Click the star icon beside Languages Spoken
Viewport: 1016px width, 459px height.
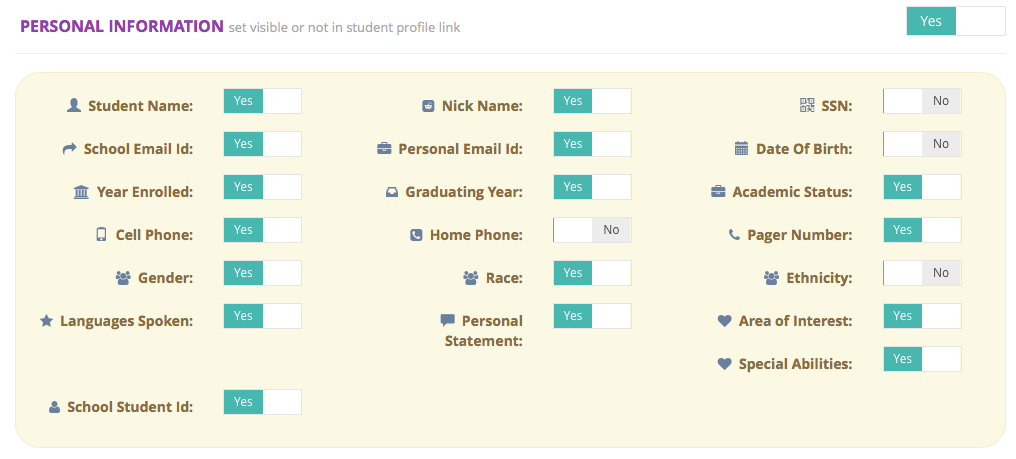point(46,321)
